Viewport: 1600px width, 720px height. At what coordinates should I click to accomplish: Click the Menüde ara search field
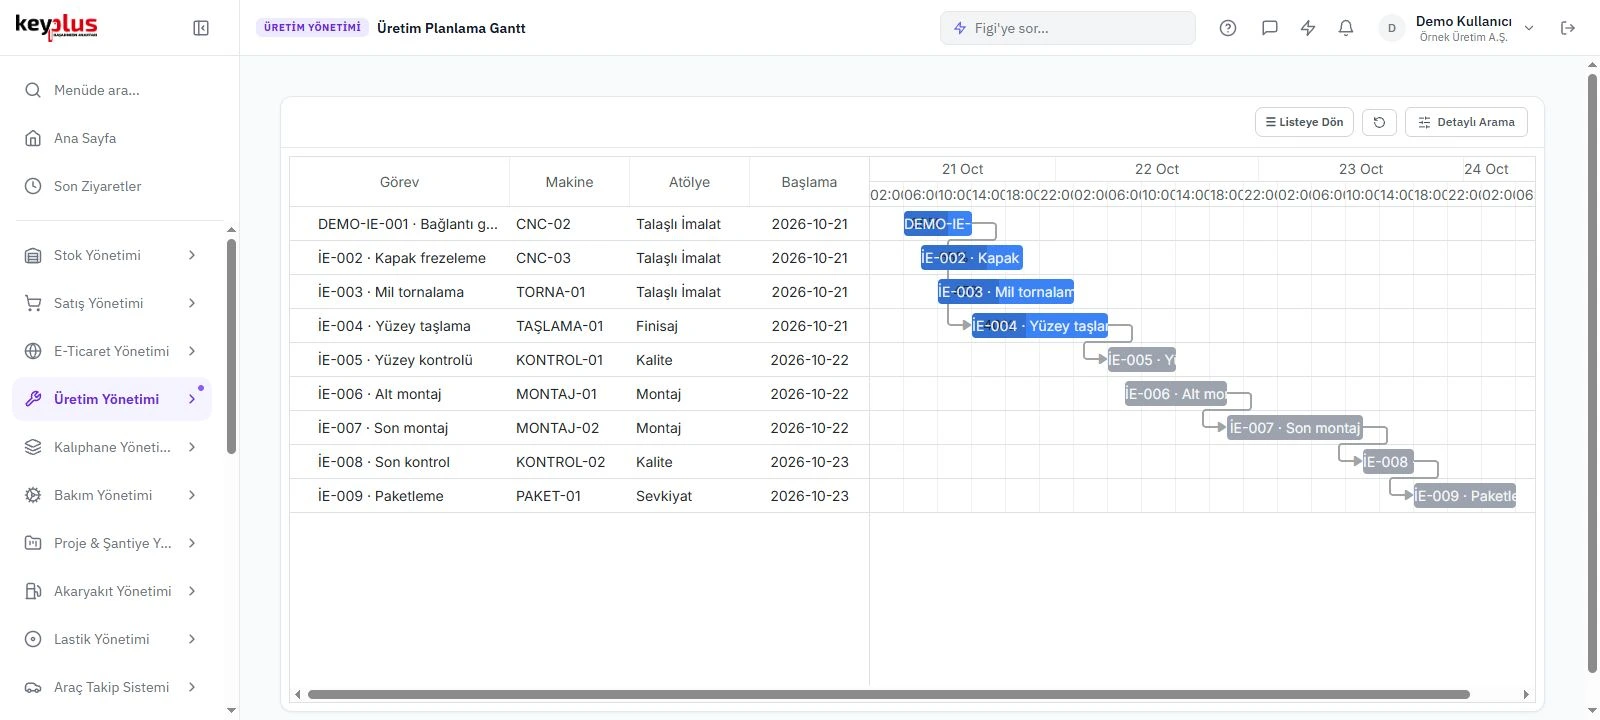click(112, 90)
